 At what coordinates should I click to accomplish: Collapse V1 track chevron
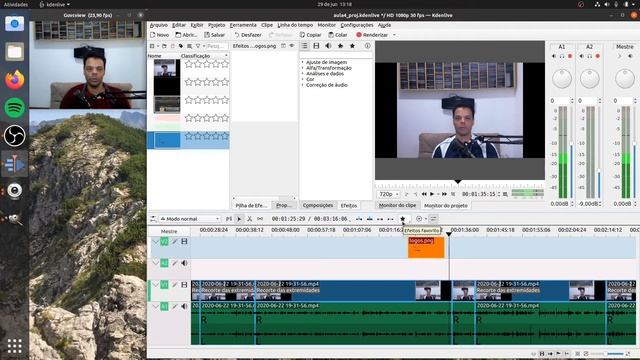pyautogui.click(x=155, y=284)
